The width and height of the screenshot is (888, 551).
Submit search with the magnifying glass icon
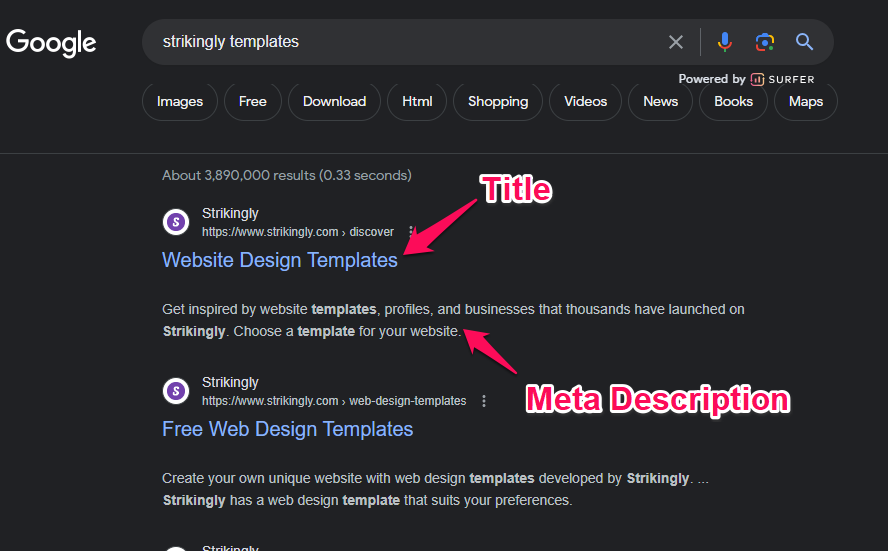[x=804, y=42]
